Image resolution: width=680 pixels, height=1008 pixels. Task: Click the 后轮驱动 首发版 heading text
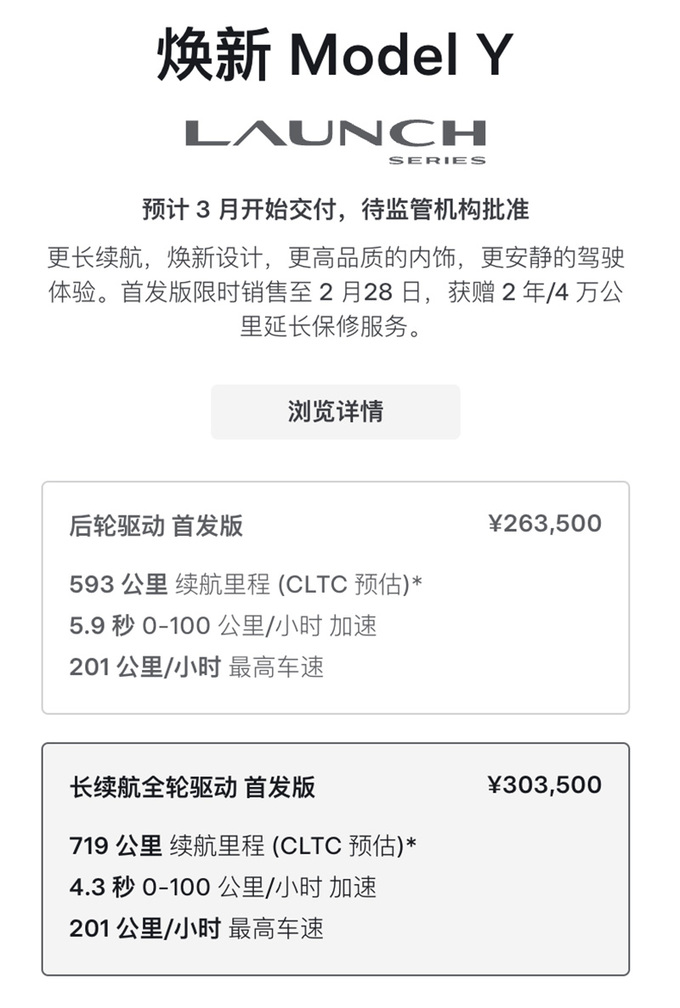pyautogui.click(x=156, y=526)
